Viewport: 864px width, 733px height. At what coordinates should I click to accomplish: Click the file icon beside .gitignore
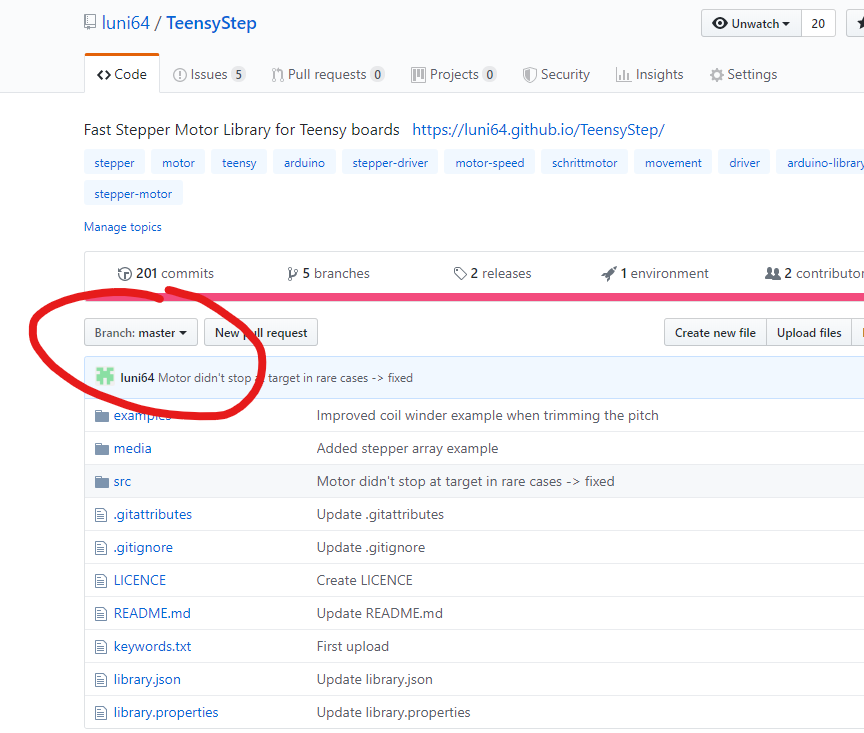(x=101, y=548)
